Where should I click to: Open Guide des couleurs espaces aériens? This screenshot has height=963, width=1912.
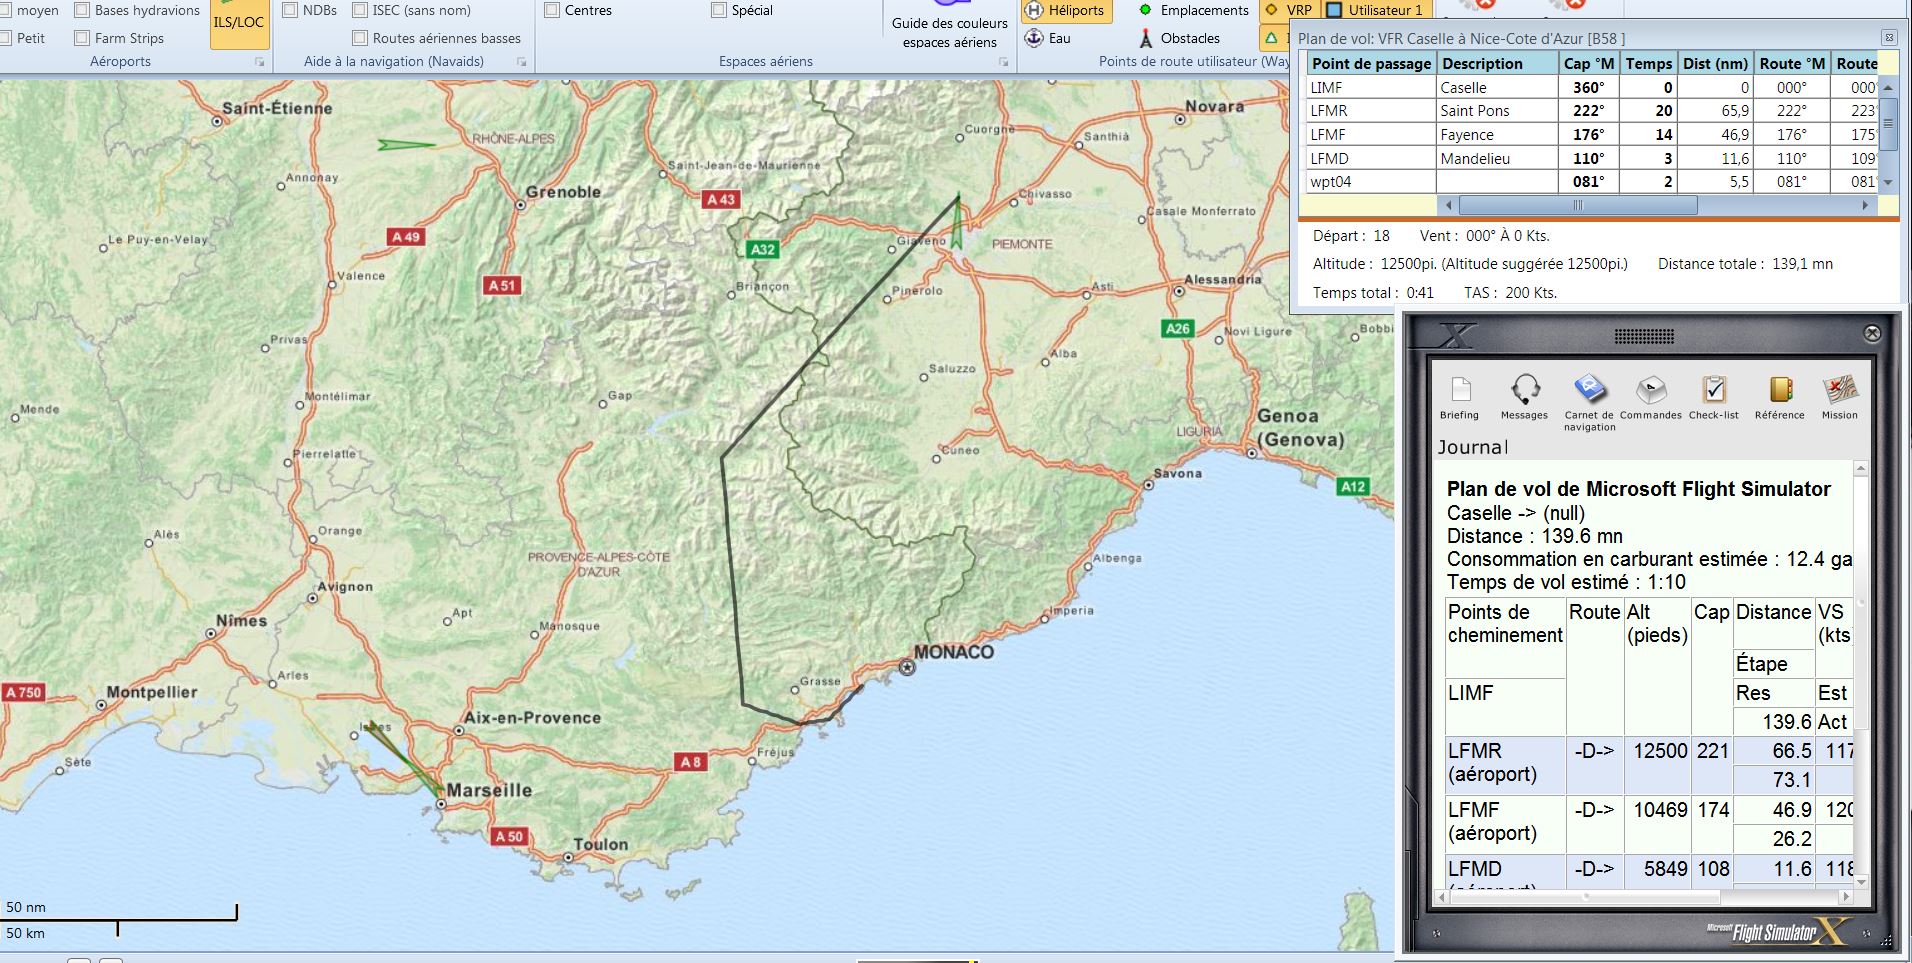[x=949, y=26]
